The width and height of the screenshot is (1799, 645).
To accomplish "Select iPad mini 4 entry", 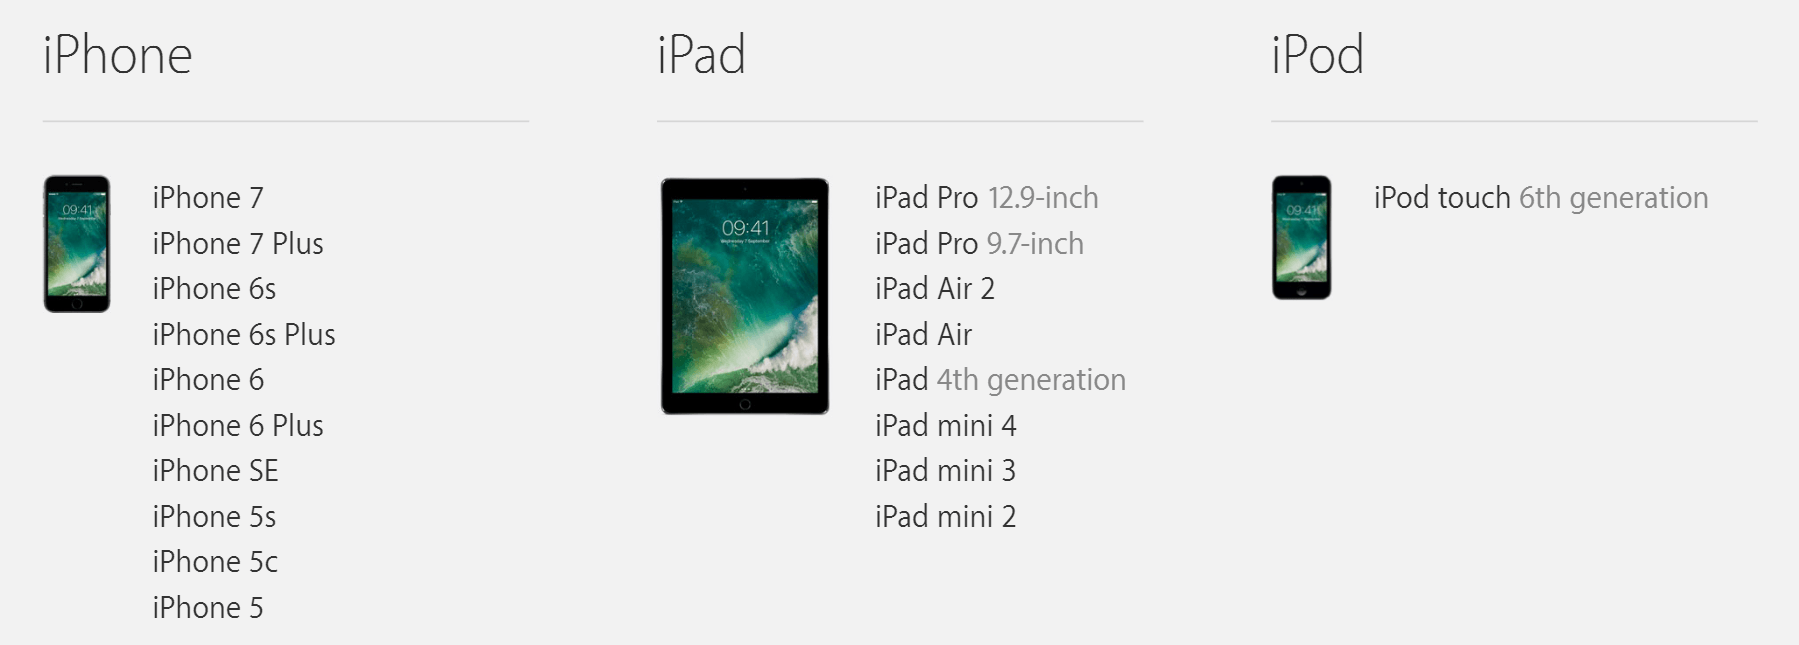I will (946, 425).
